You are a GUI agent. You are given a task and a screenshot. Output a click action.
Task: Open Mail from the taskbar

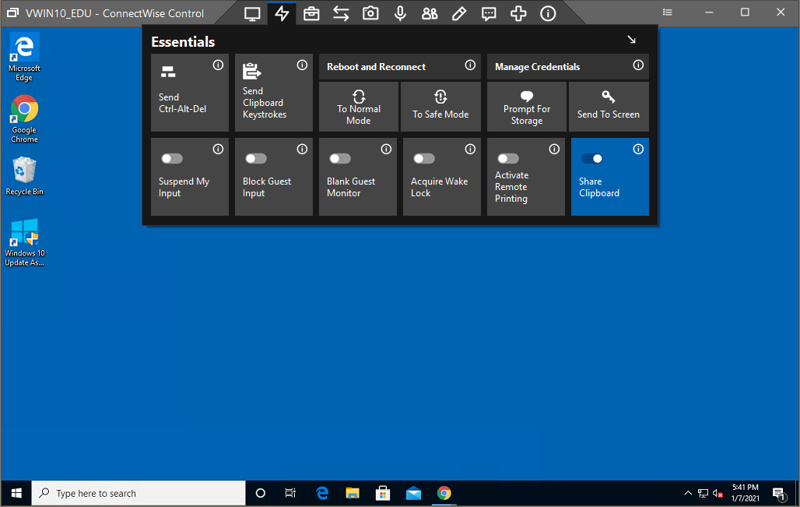pyautogui.click(x=413, y=493)
